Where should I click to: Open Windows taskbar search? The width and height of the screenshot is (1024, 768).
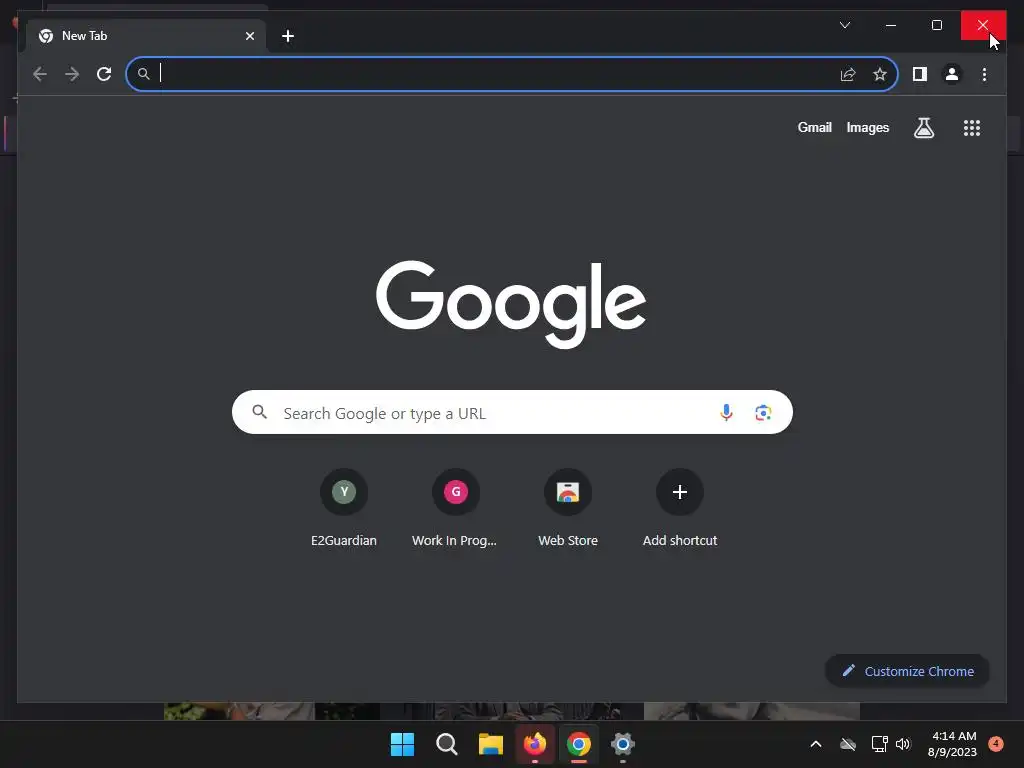point(447,744)
